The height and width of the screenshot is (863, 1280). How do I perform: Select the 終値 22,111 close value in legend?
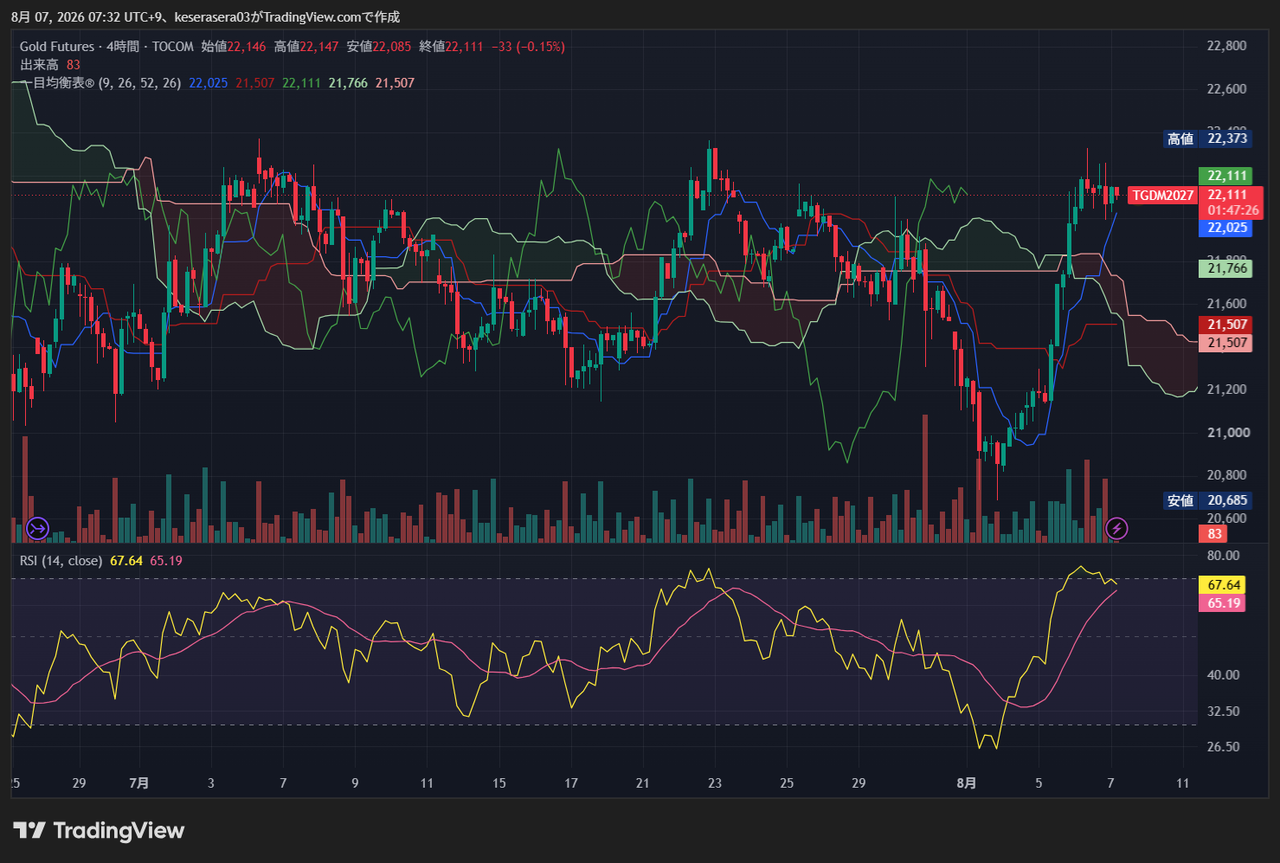click(x=452, y=47)
